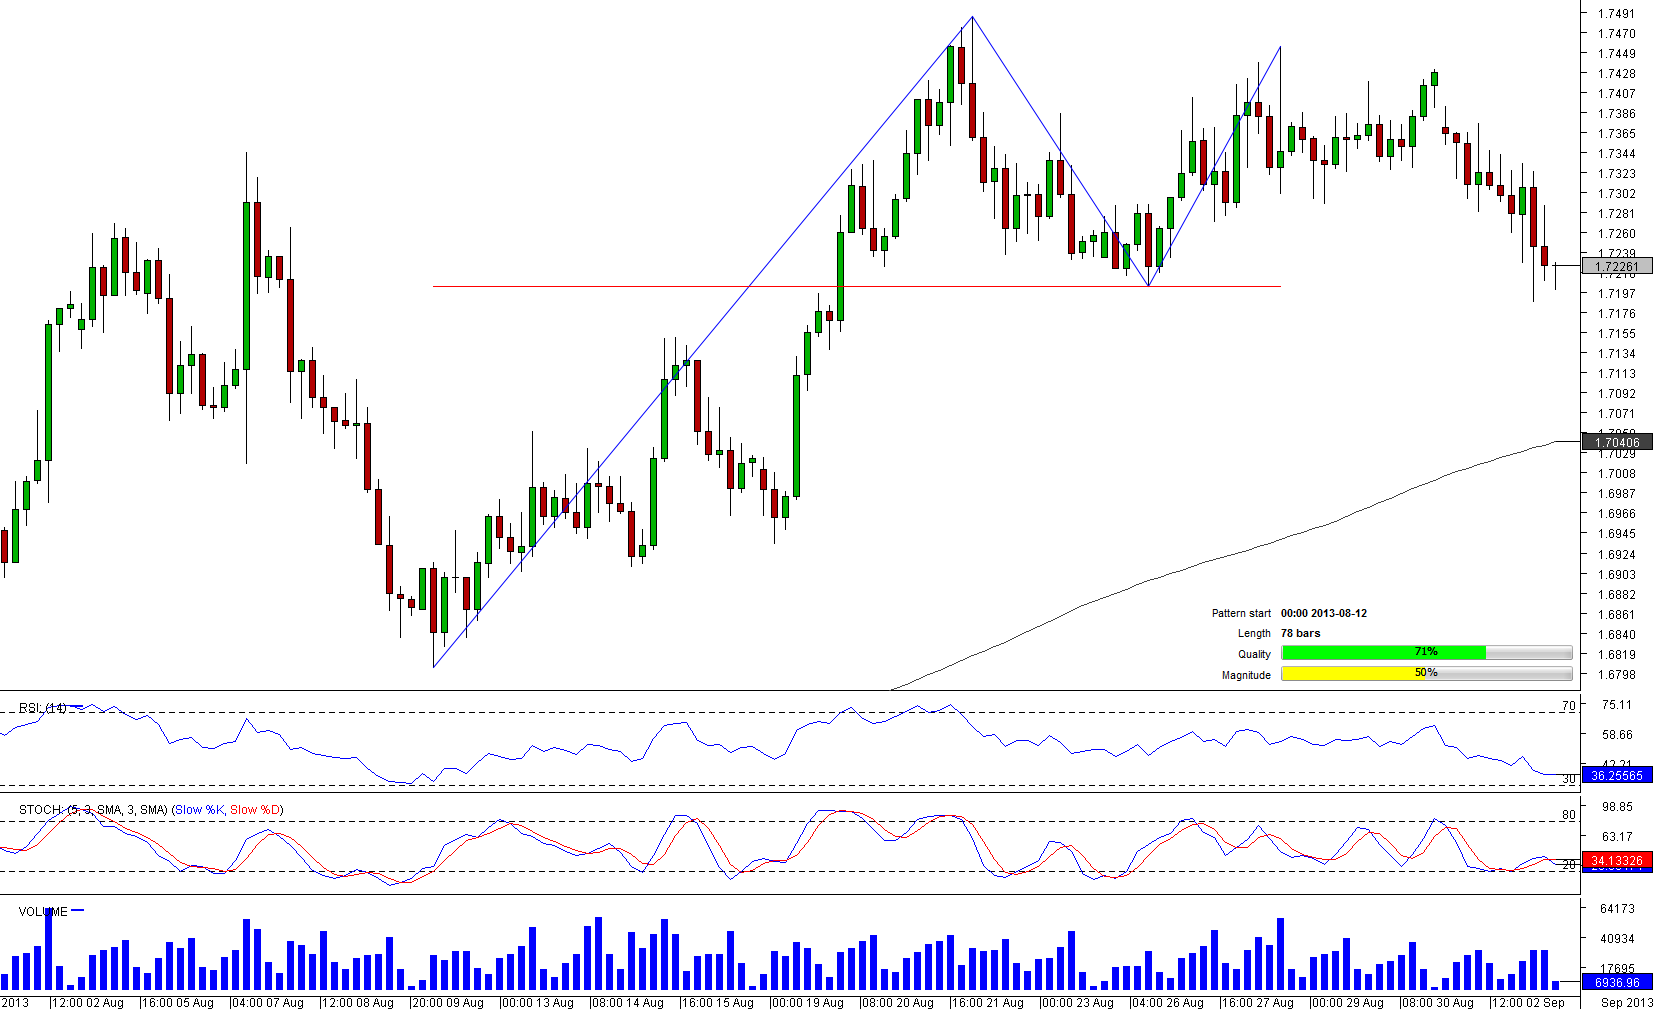Click the 12:00 02 Sep time label

tap(1527, 1002)
